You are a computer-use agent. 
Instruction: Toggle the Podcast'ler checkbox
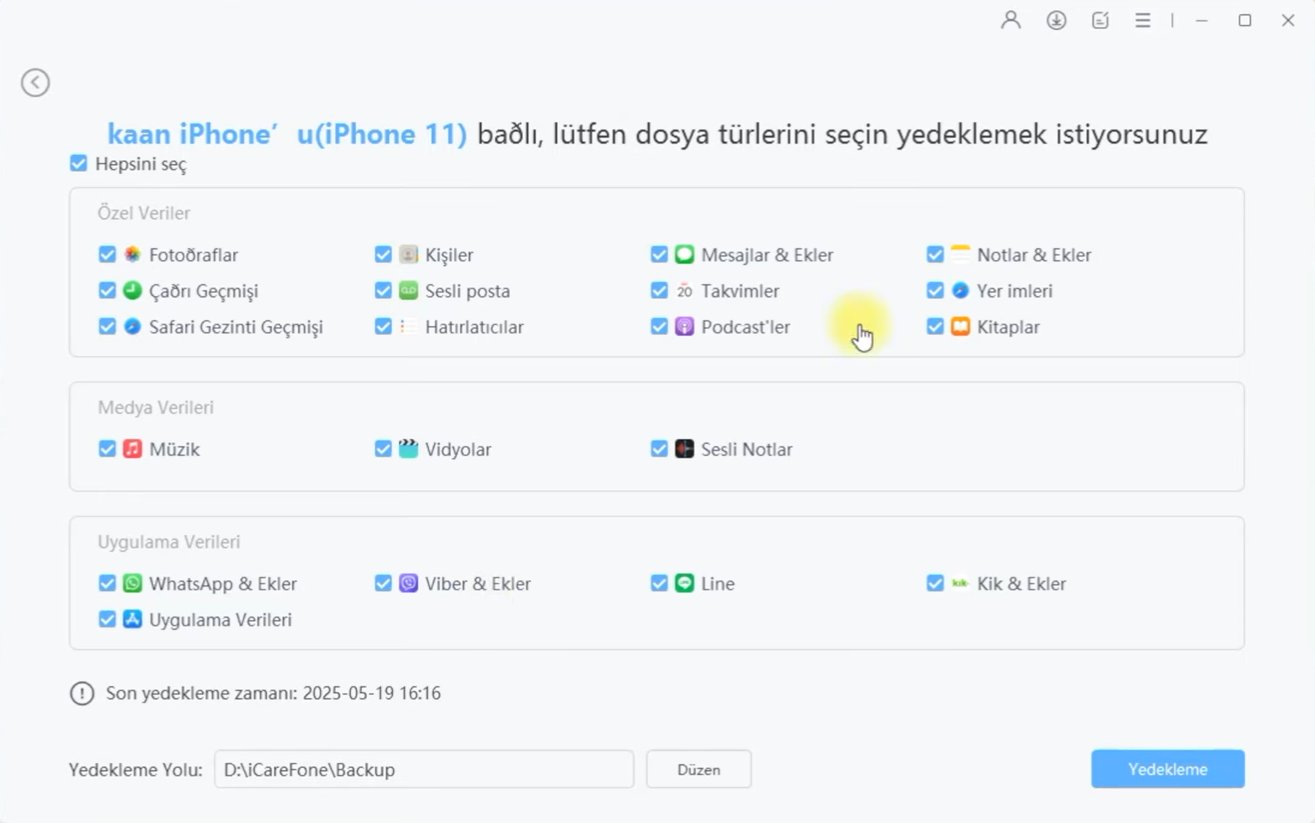point(659,327)
